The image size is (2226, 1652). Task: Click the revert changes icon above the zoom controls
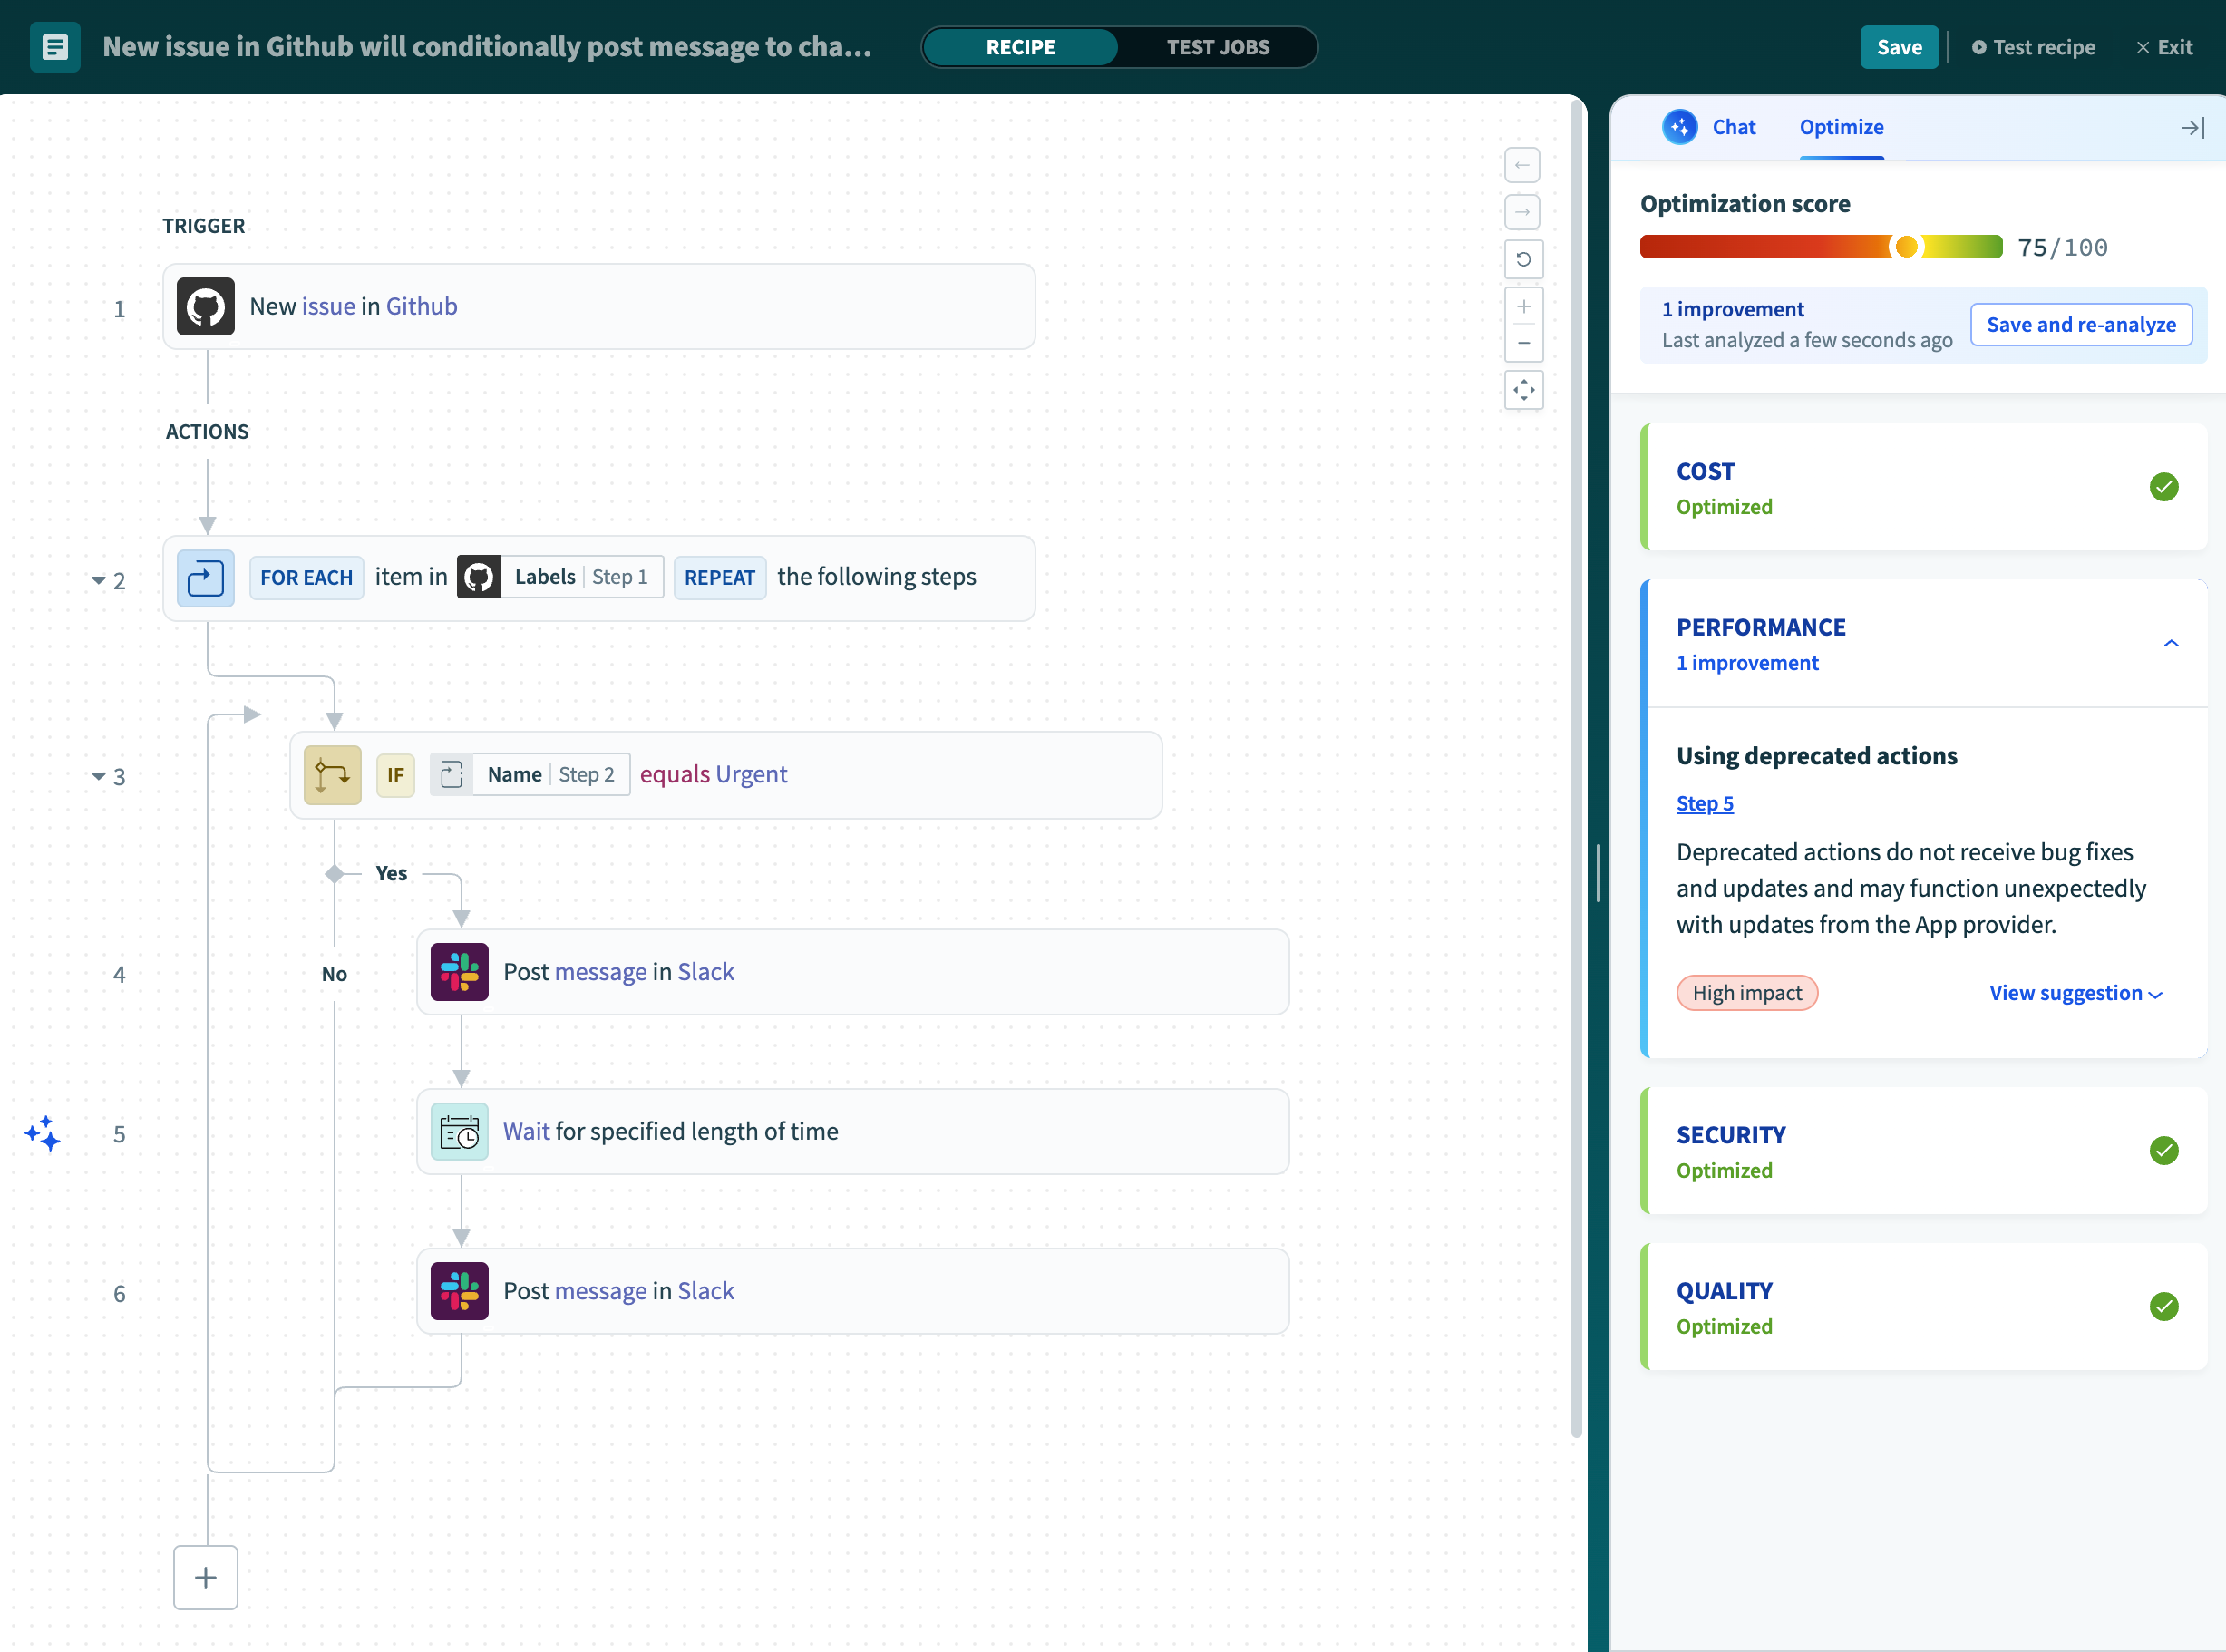point(1523,259)
